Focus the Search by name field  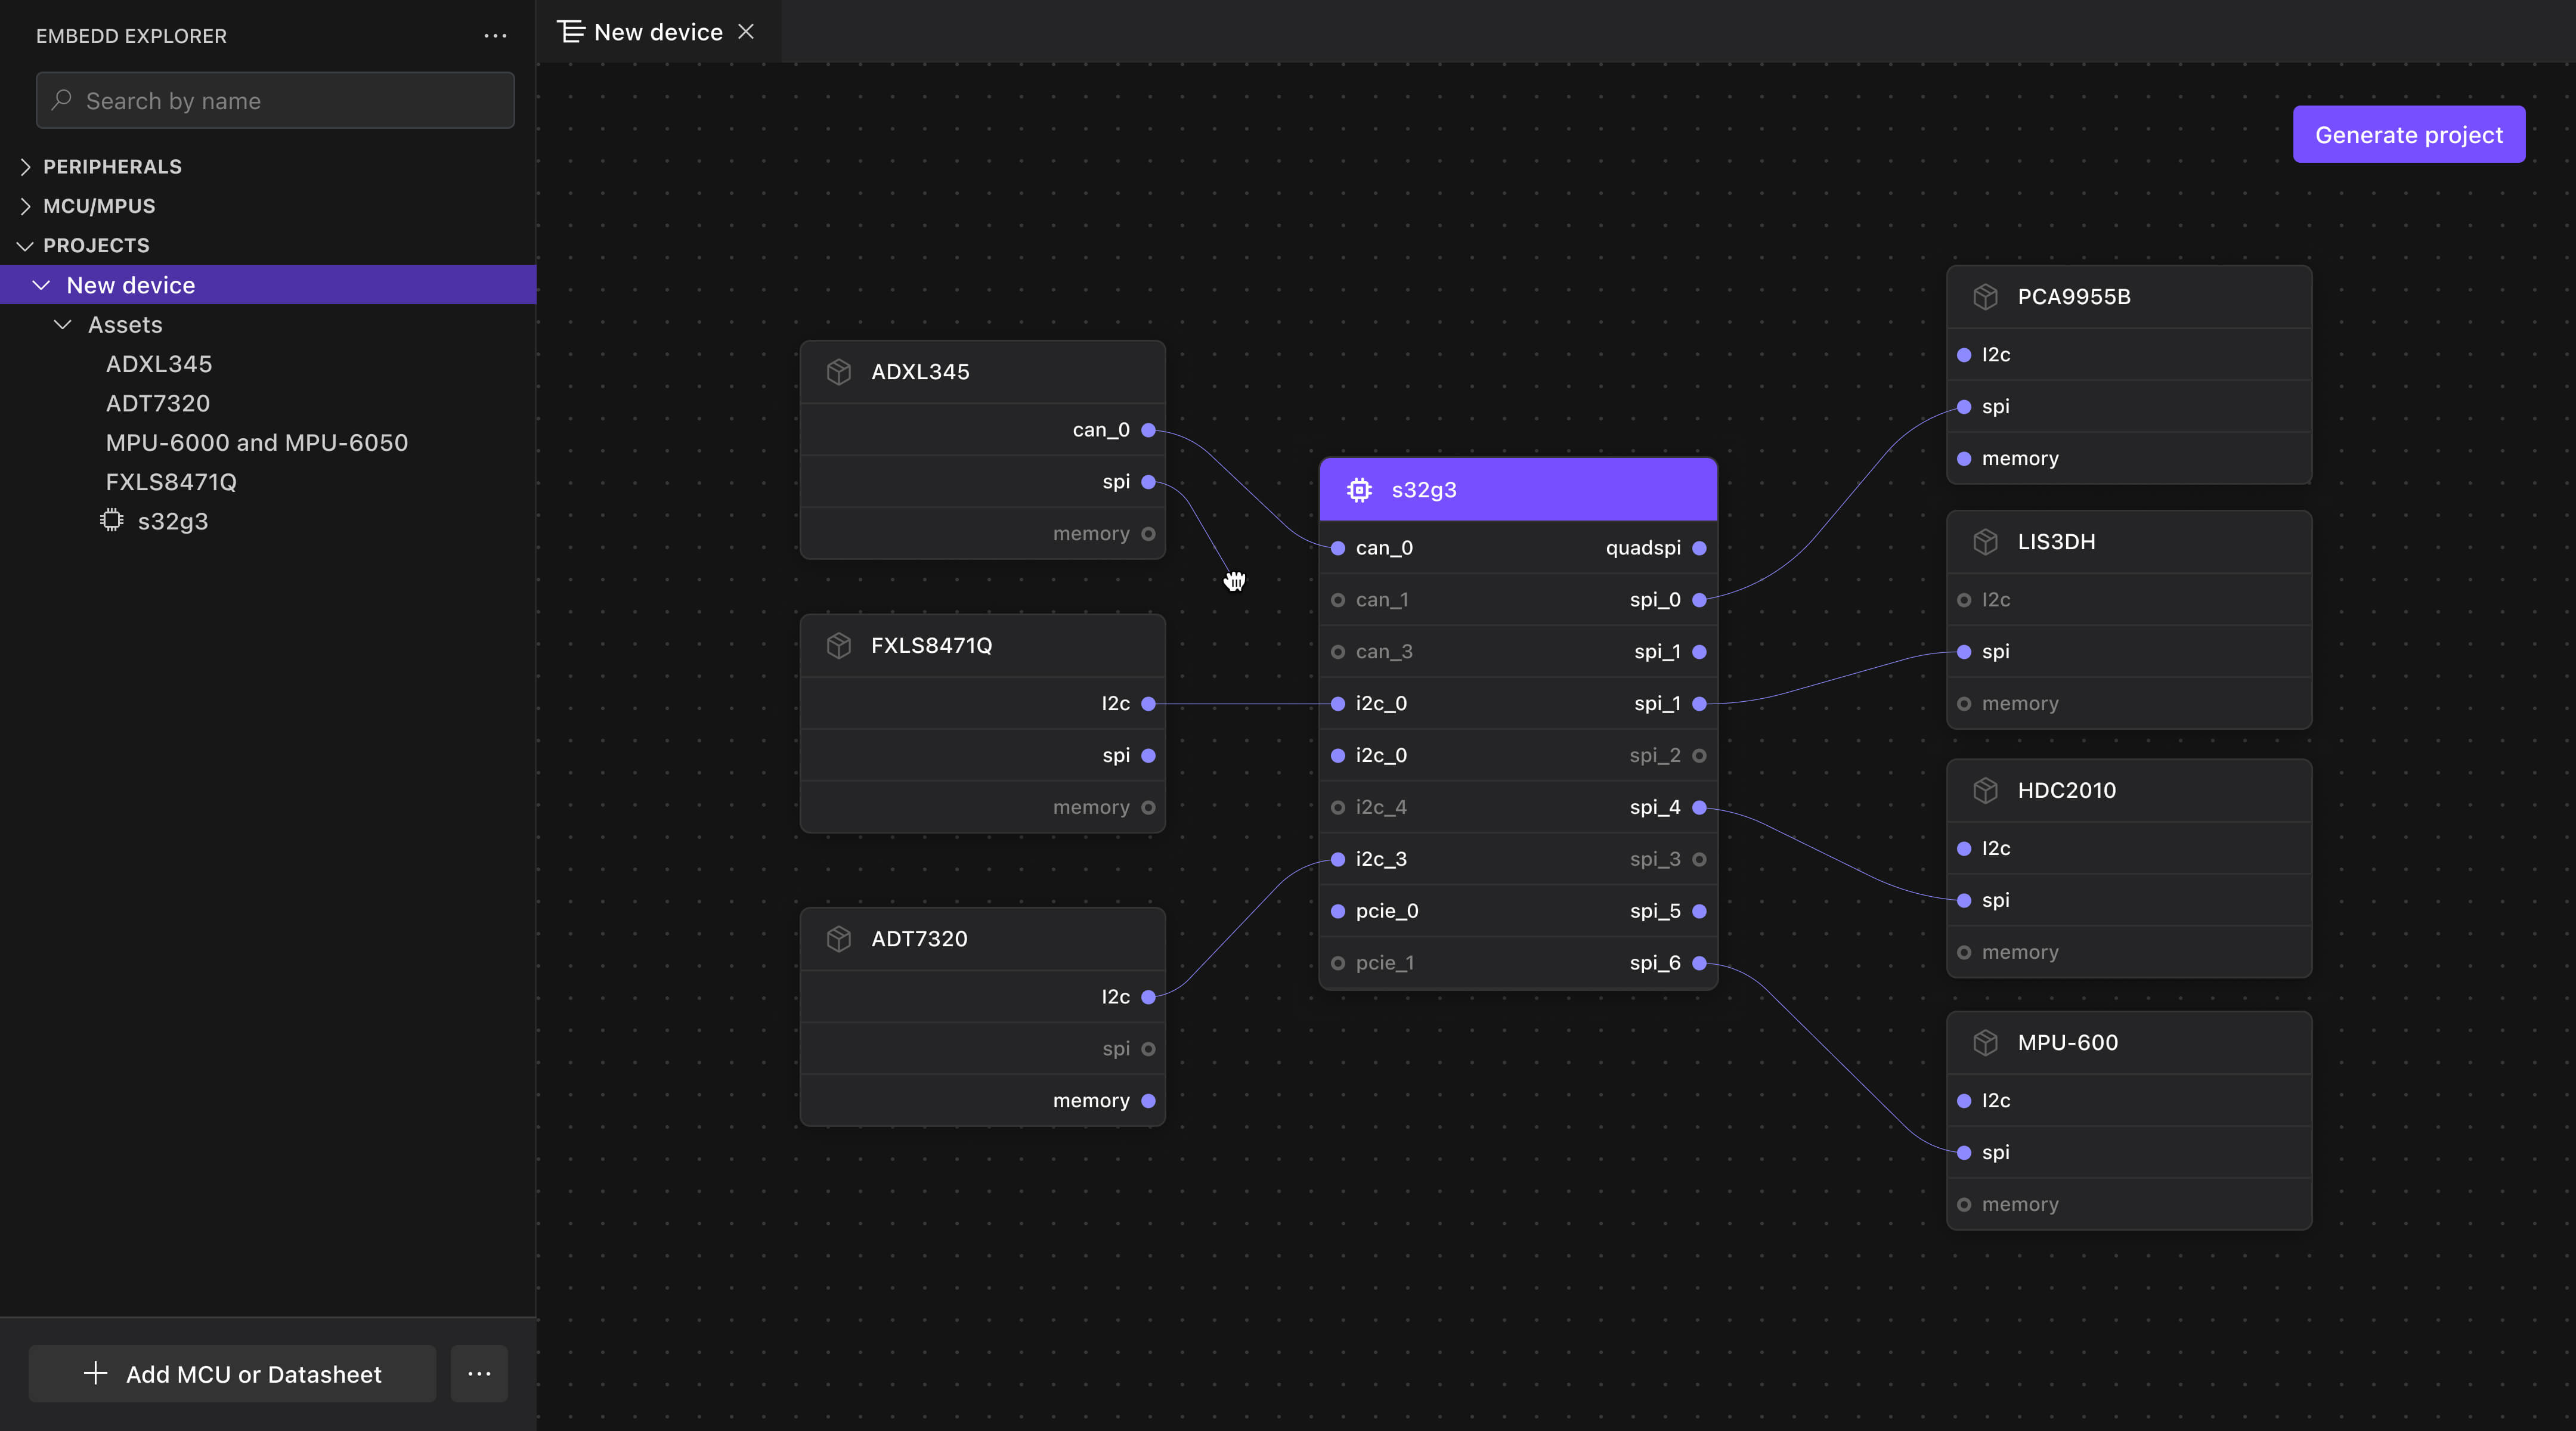pyautogui.click(x=275, y=101)
